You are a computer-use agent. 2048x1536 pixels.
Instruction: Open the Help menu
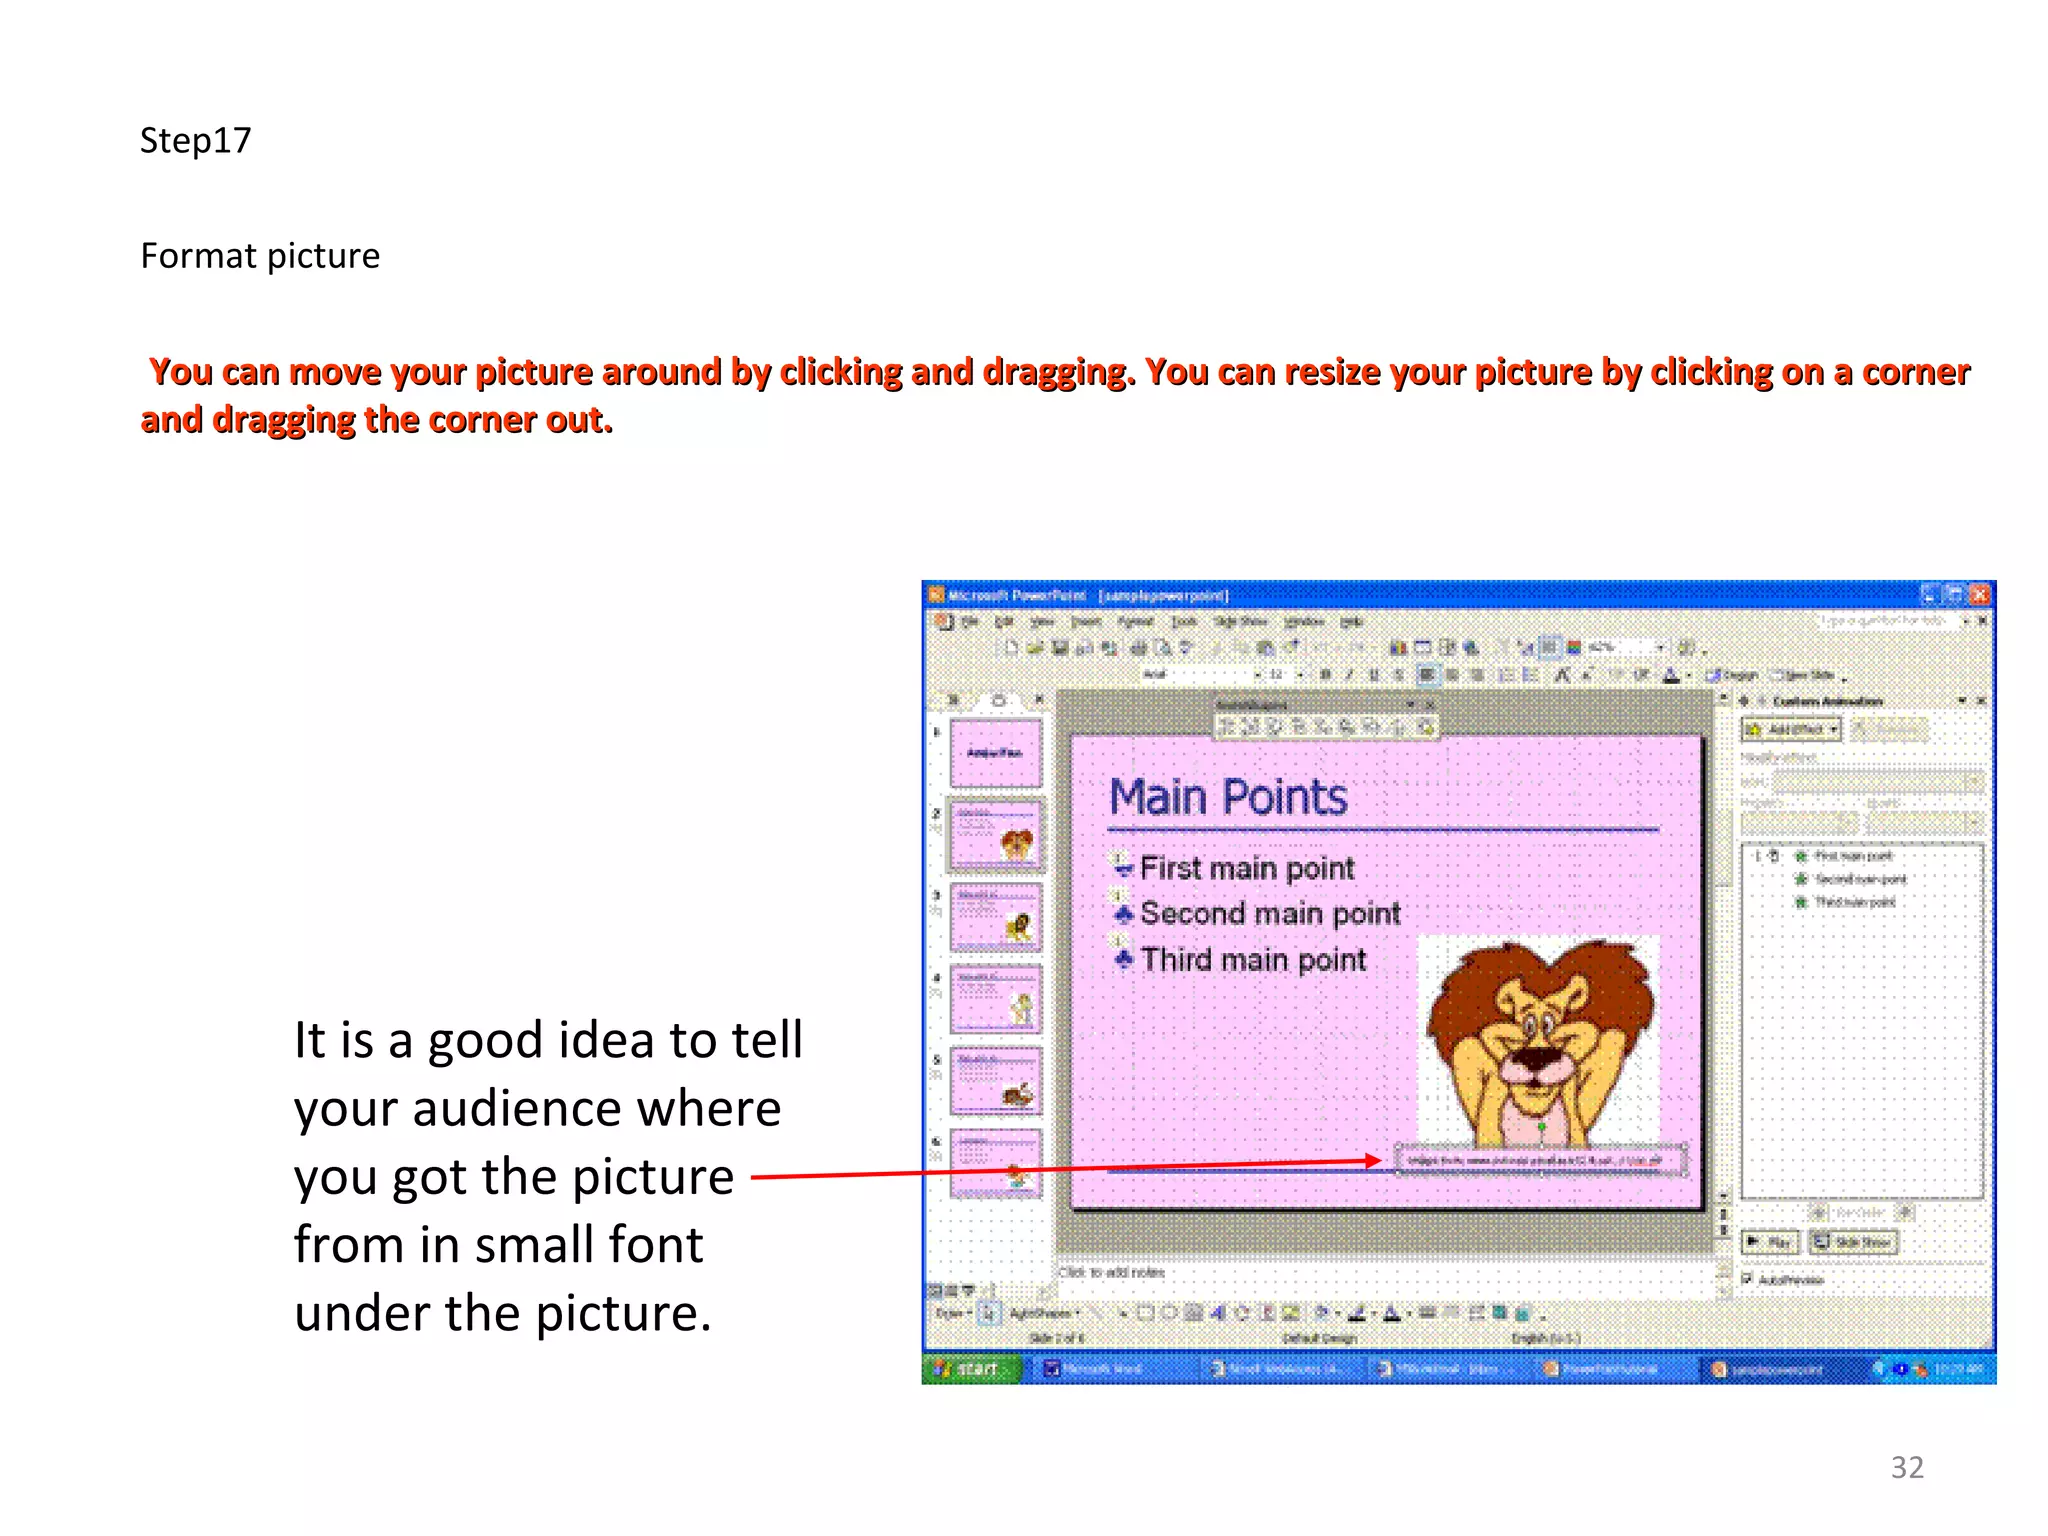(x=1351, y=622)
